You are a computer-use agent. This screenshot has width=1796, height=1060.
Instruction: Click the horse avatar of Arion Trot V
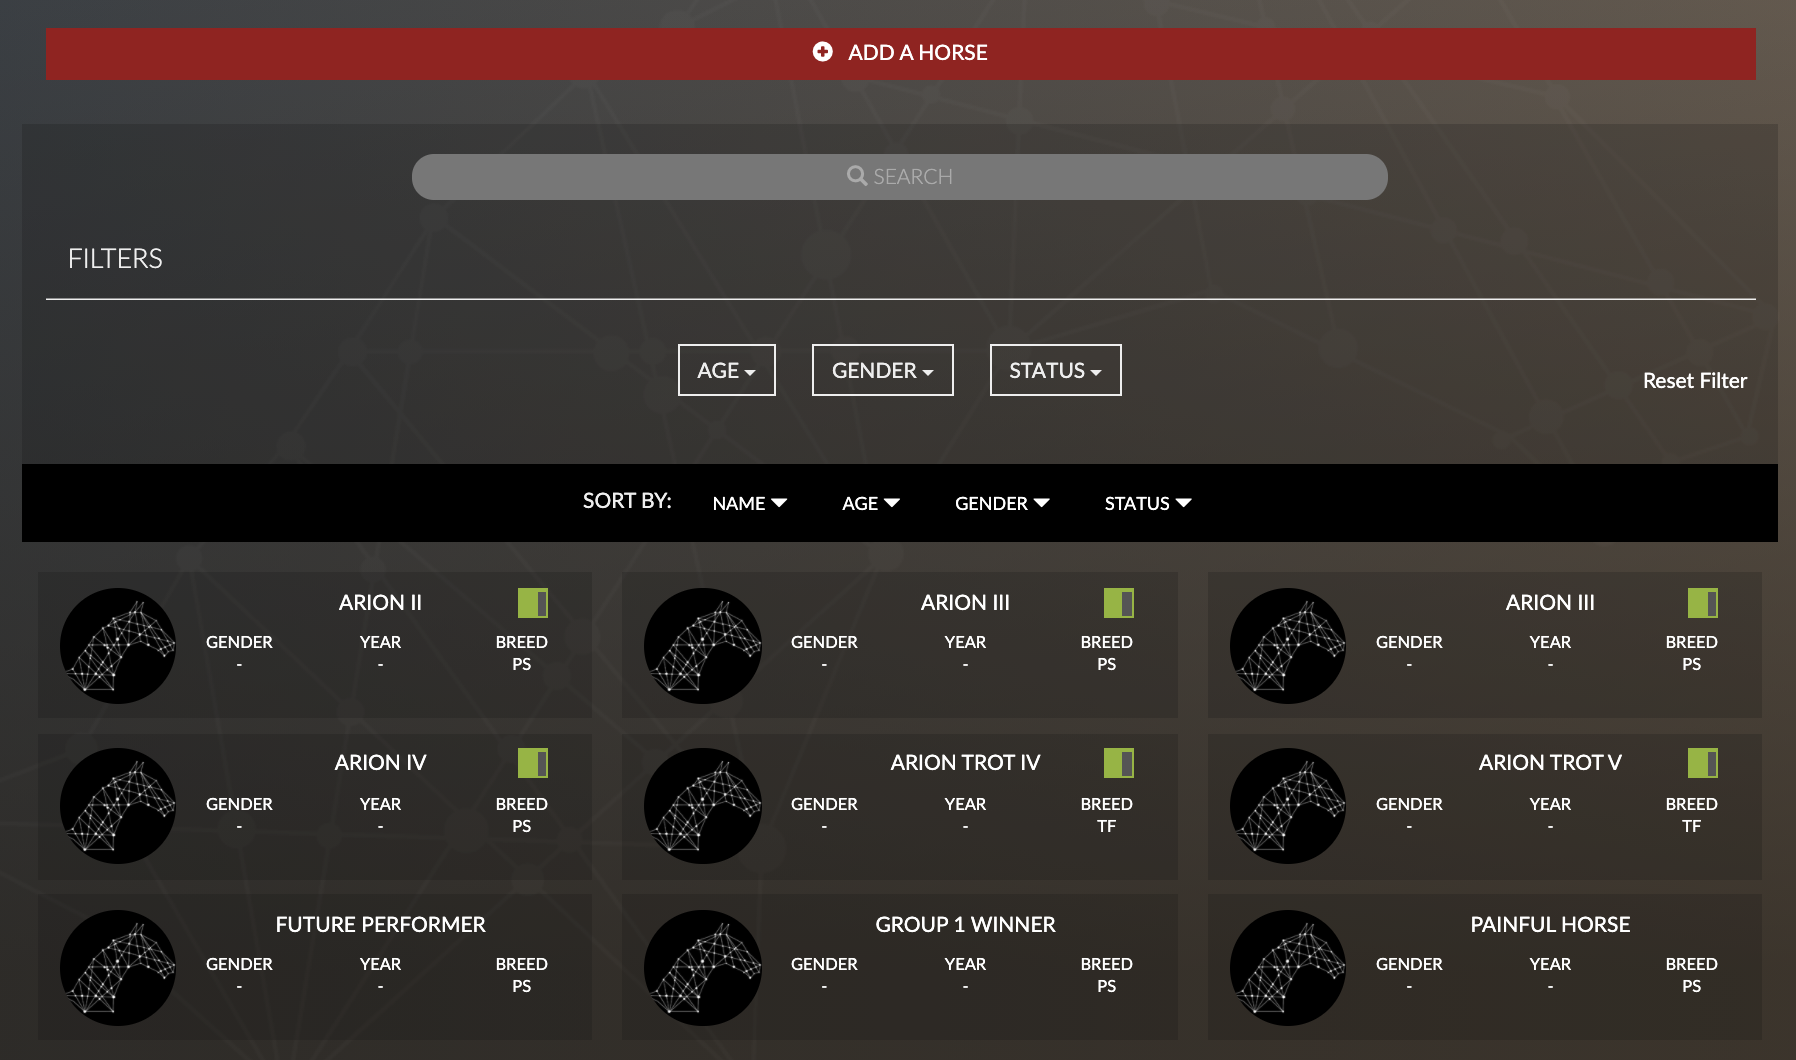(1288, 806)
